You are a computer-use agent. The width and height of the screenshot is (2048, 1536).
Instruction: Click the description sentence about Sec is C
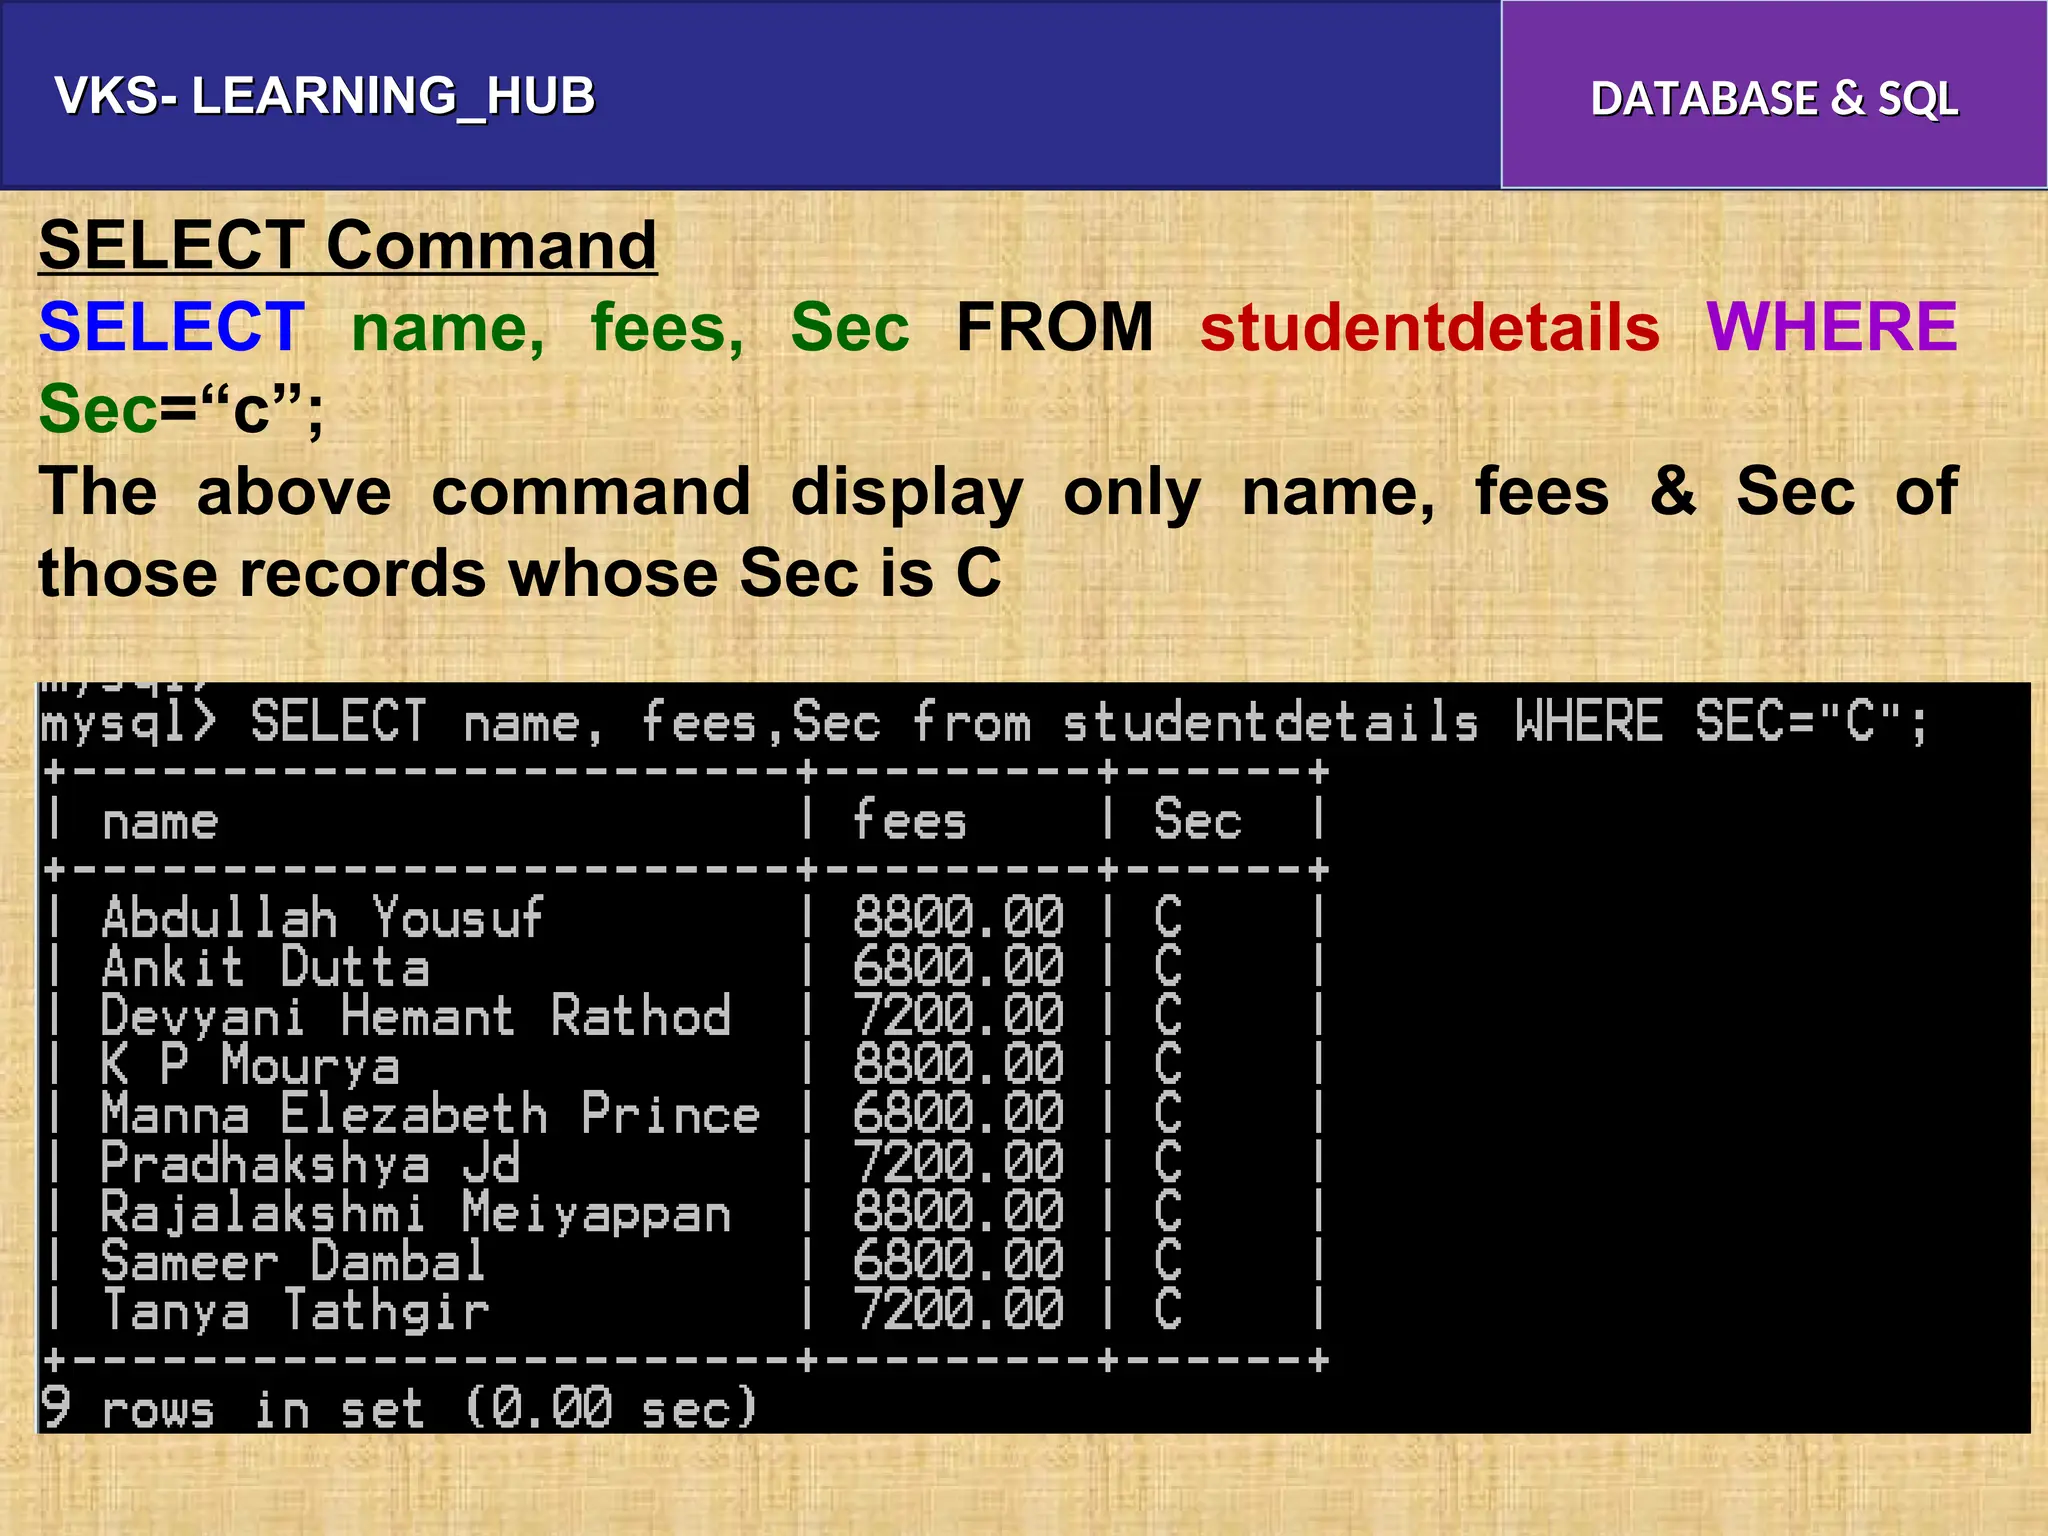tap(998, 533)
